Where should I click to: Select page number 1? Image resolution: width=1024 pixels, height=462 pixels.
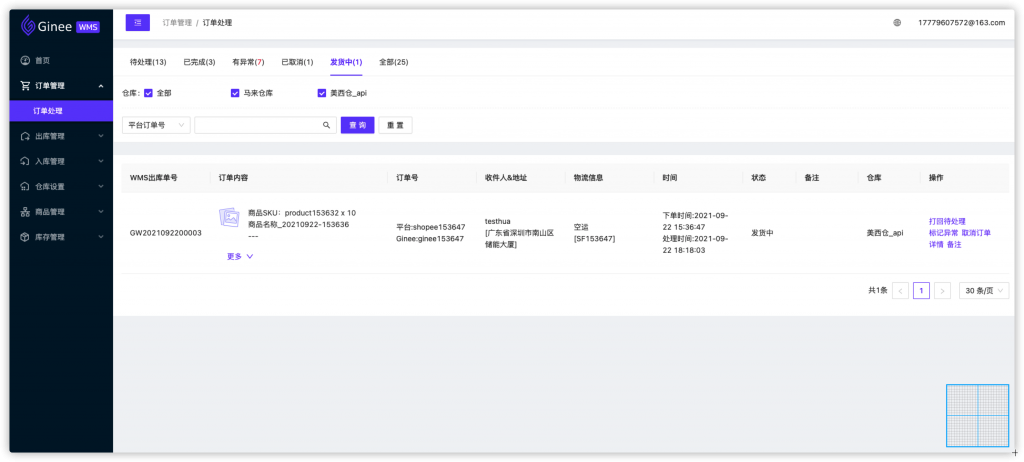(921, 291)
